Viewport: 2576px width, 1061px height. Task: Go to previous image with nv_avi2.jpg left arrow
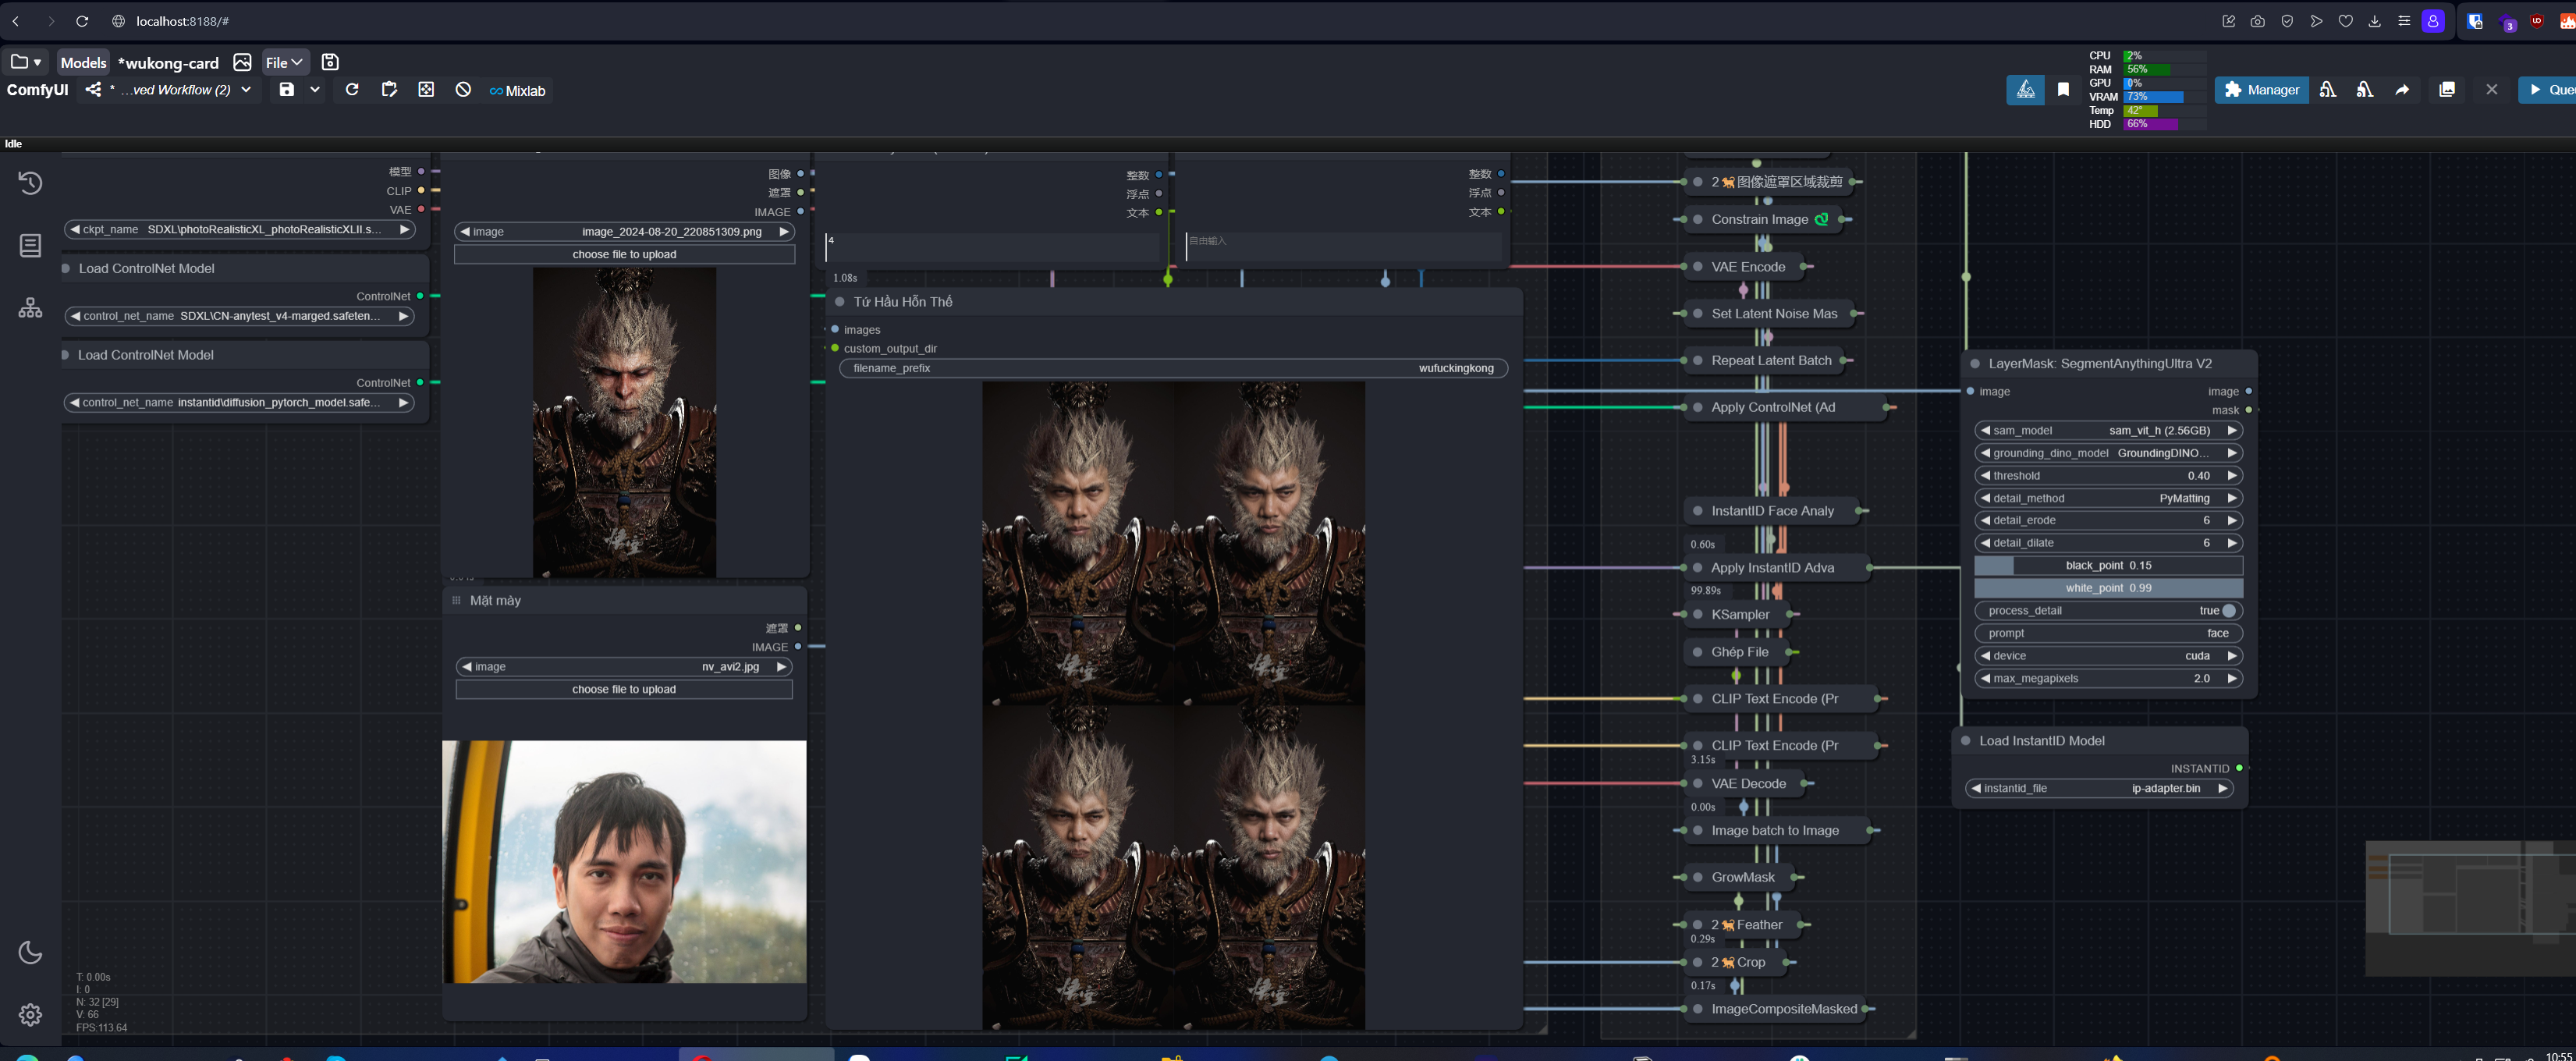coord(467,666)
